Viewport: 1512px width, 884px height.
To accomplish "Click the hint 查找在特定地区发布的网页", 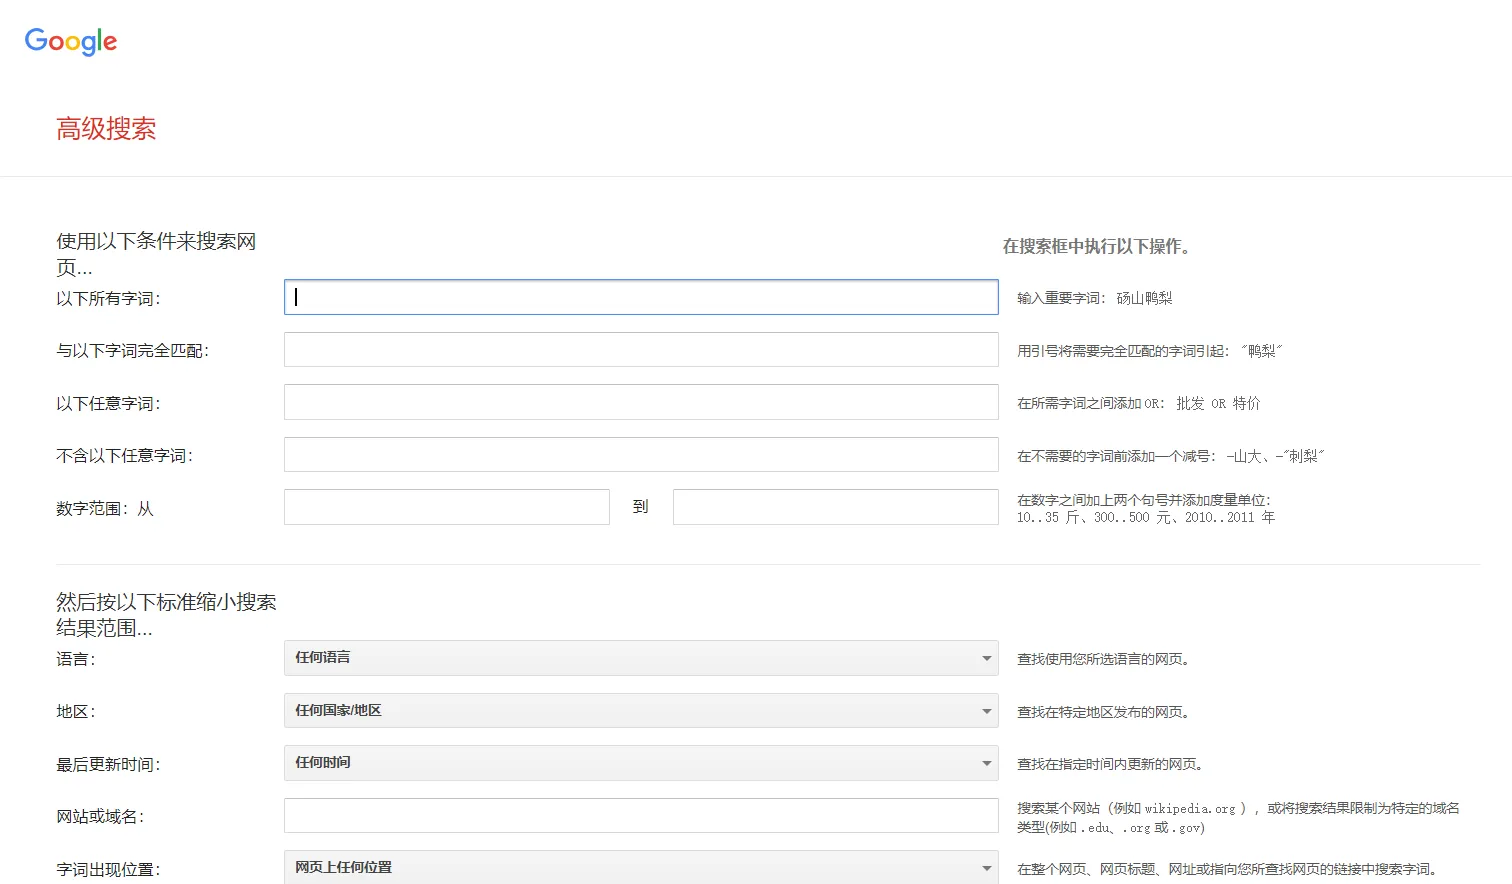I will 1104,712.
